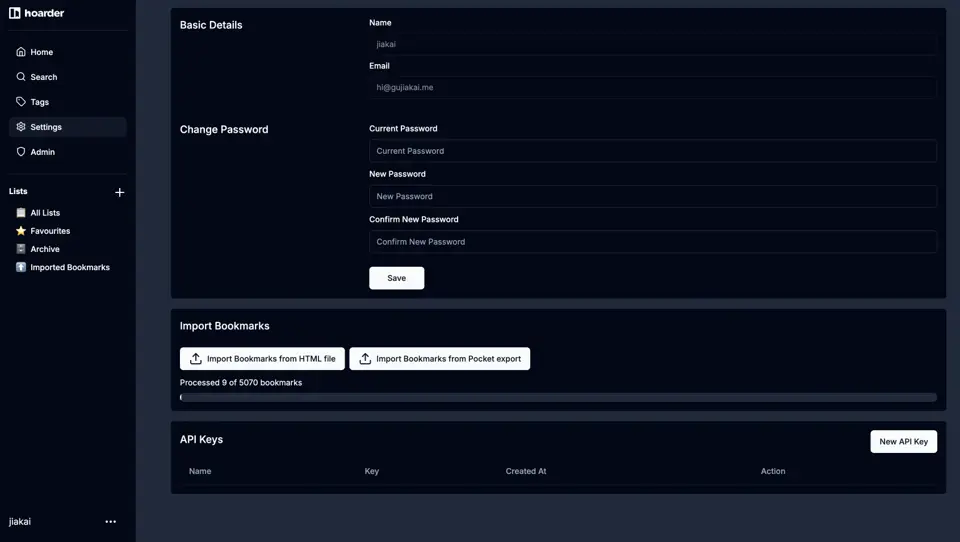The image size is (960, 542).
Task: Click the Created At column header
Action: 526,471
